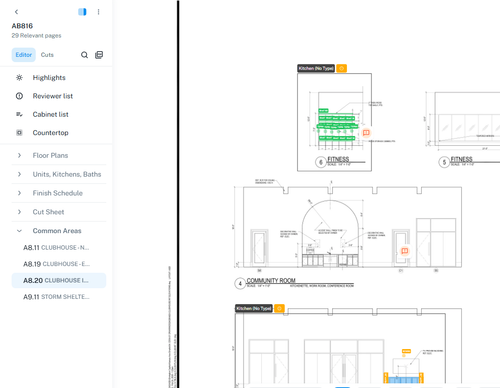Open sheet A9.11 STORM SHELTER
Screen dimensions: 500x388
(x=59, y=297)
